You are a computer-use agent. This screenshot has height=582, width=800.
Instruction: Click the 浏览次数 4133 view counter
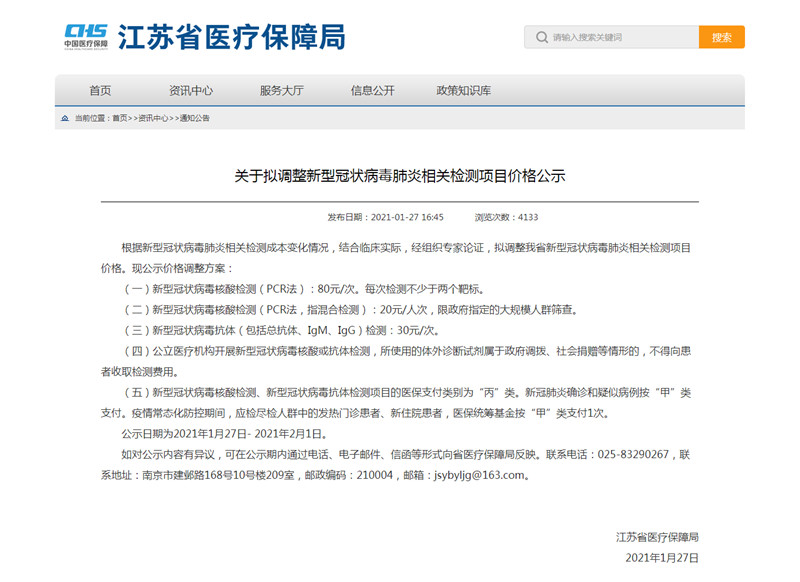[x=506, y=216]
